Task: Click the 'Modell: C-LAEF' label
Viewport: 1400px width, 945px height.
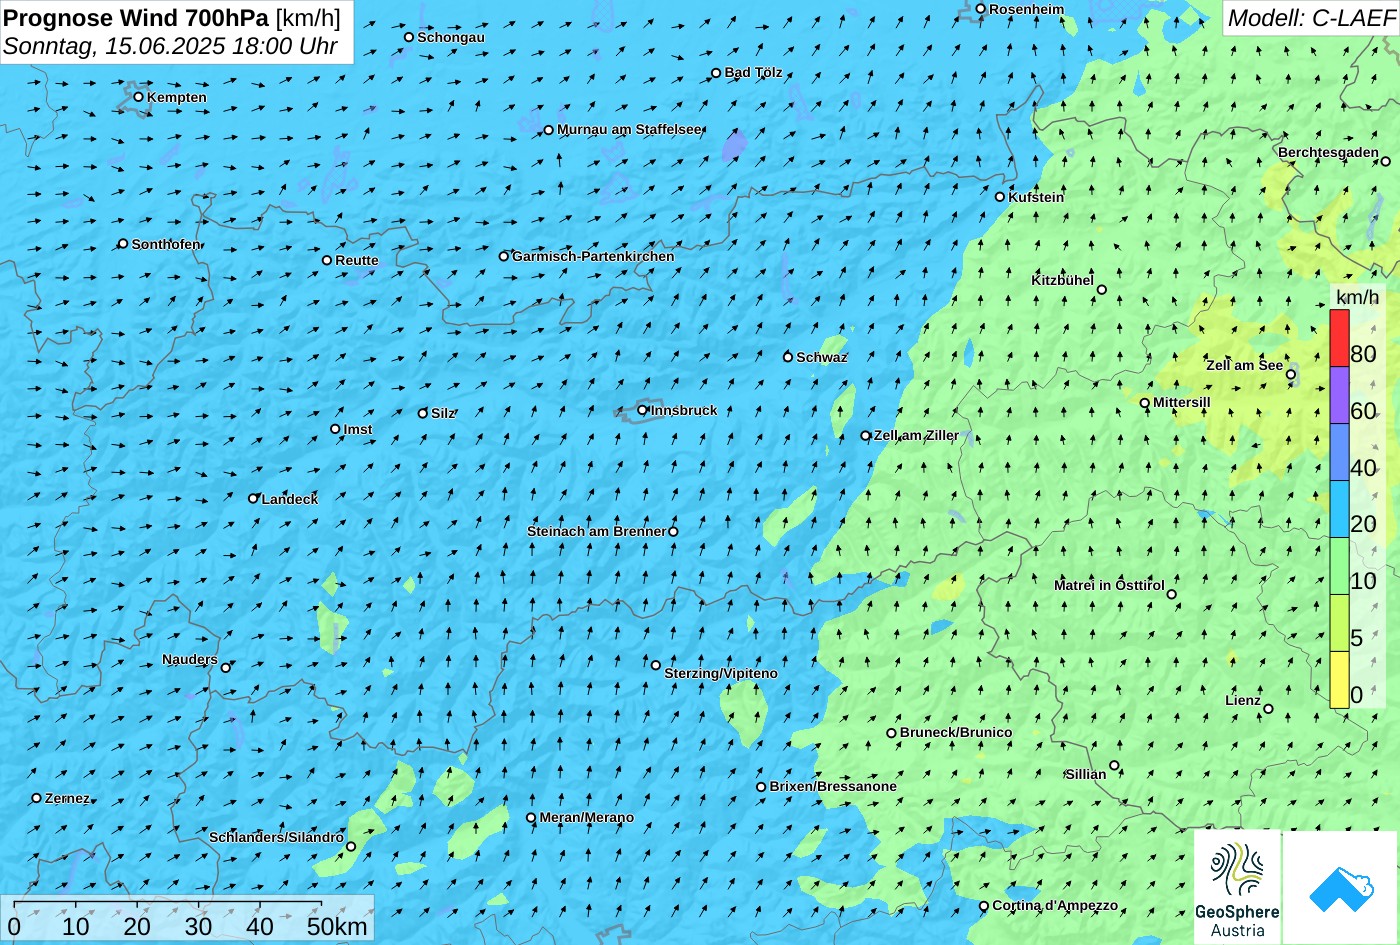Action: pyautogui.click(x=1310, y=17)
